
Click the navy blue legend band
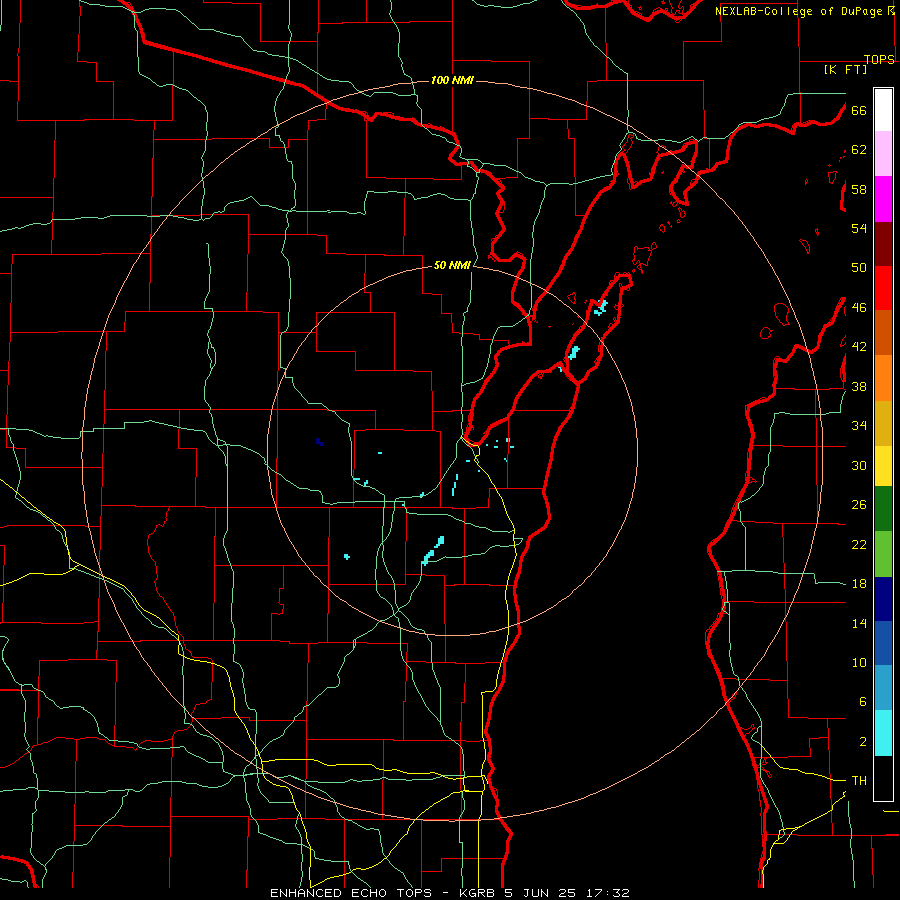(883, 599)
